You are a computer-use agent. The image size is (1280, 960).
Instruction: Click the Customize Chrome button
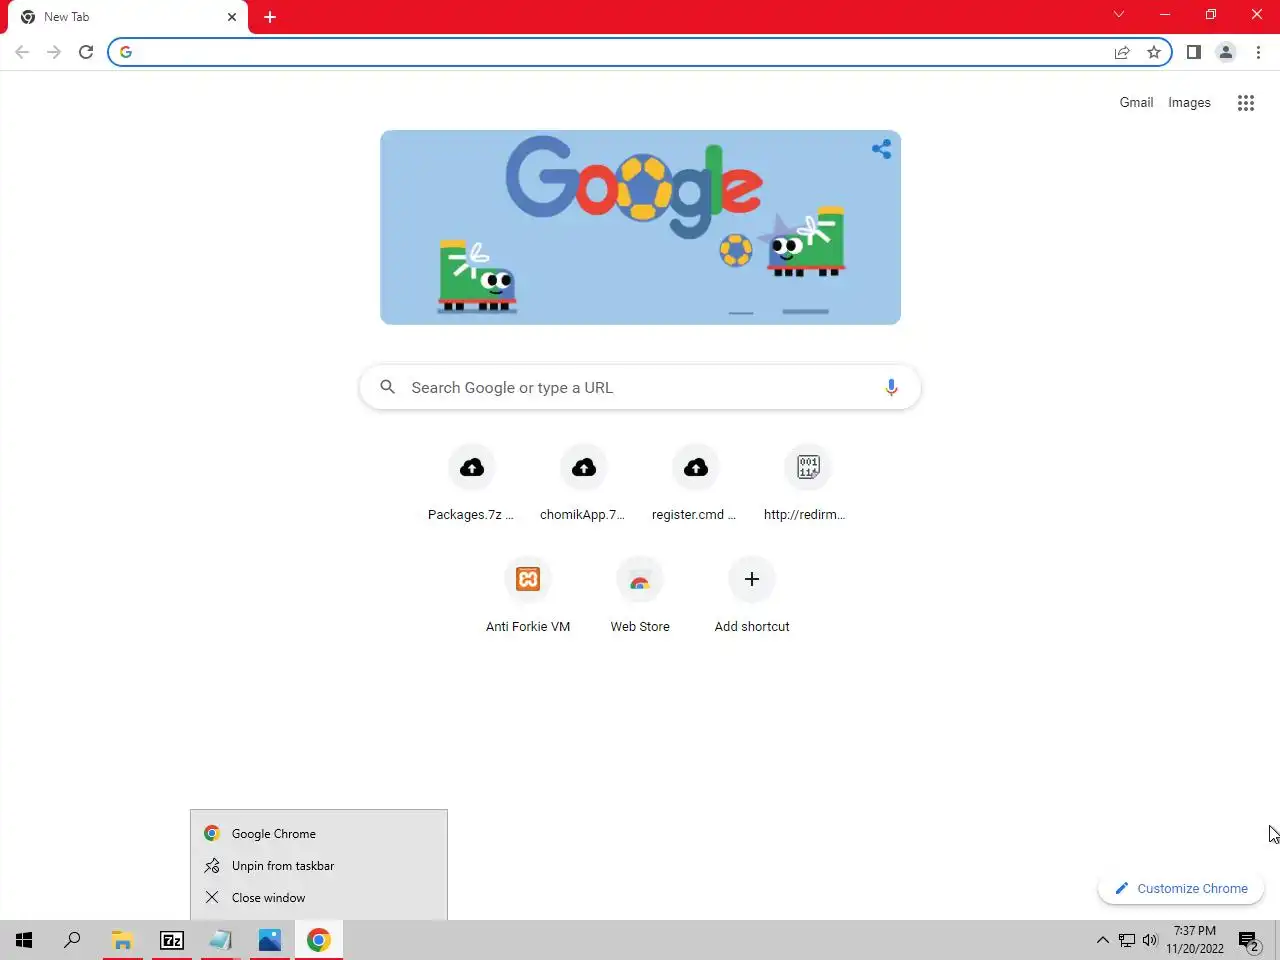pyautogui.click(x=1181, y=888)
